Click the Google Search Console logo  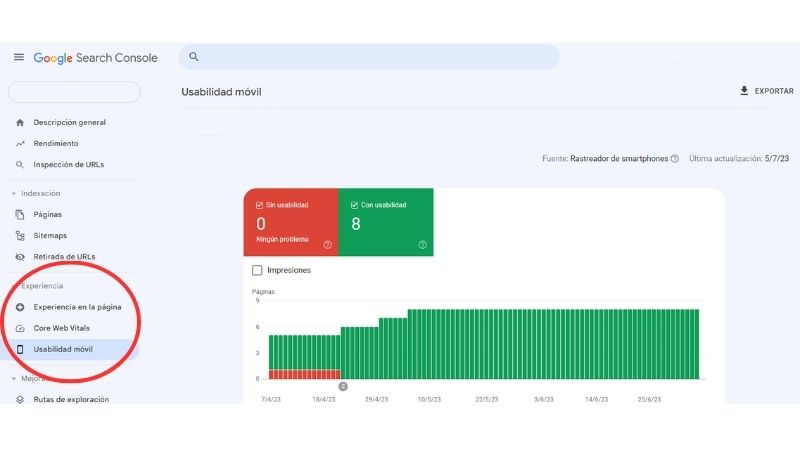95,58
